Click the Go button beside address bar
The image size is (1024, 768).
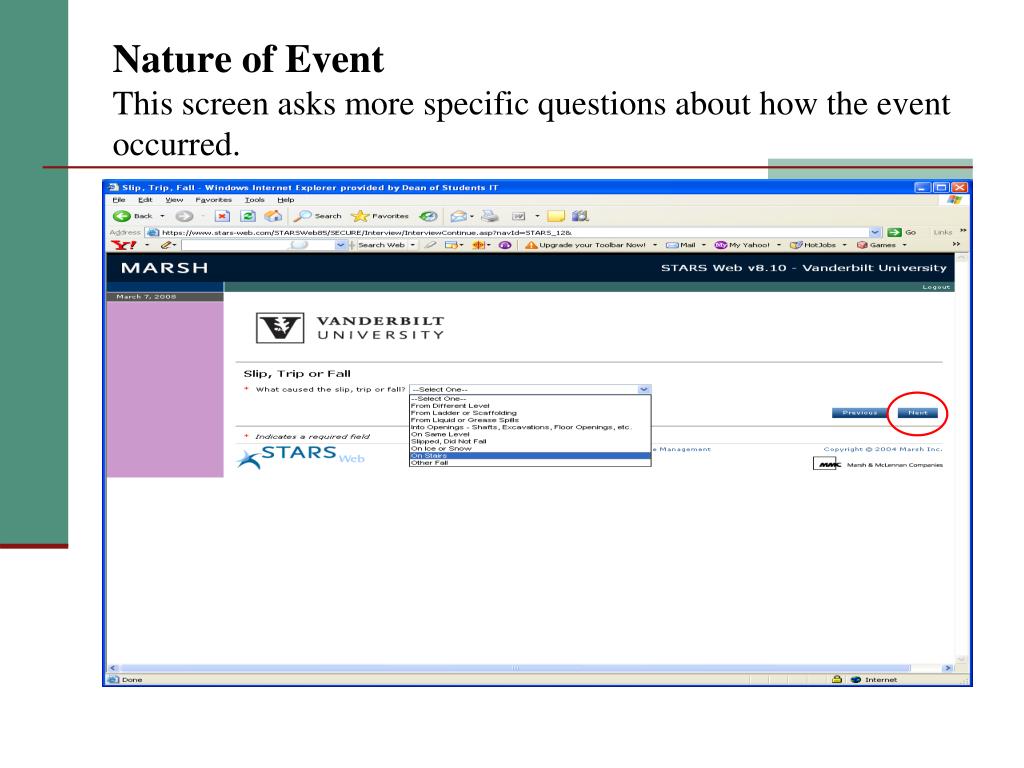coord(902,232)
